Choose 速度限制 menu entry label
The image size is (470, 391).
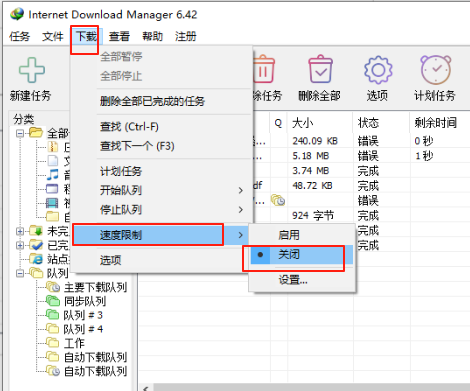(121, 235)
